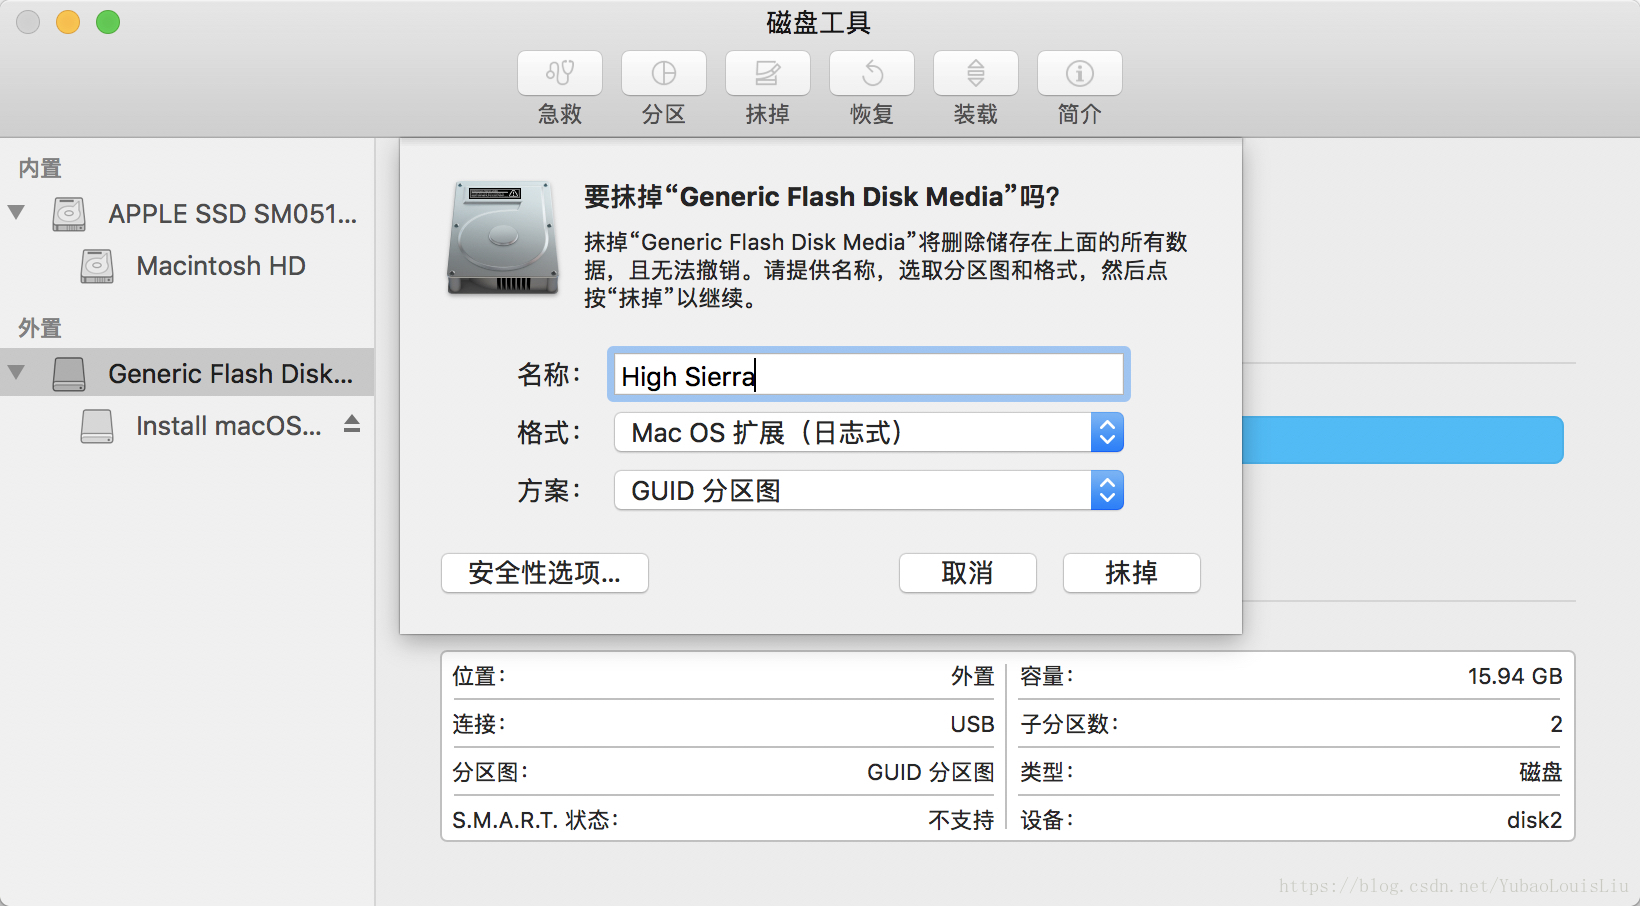Click the USB connection value
This screenshot has width=1640, height=906.
point(972,724)
